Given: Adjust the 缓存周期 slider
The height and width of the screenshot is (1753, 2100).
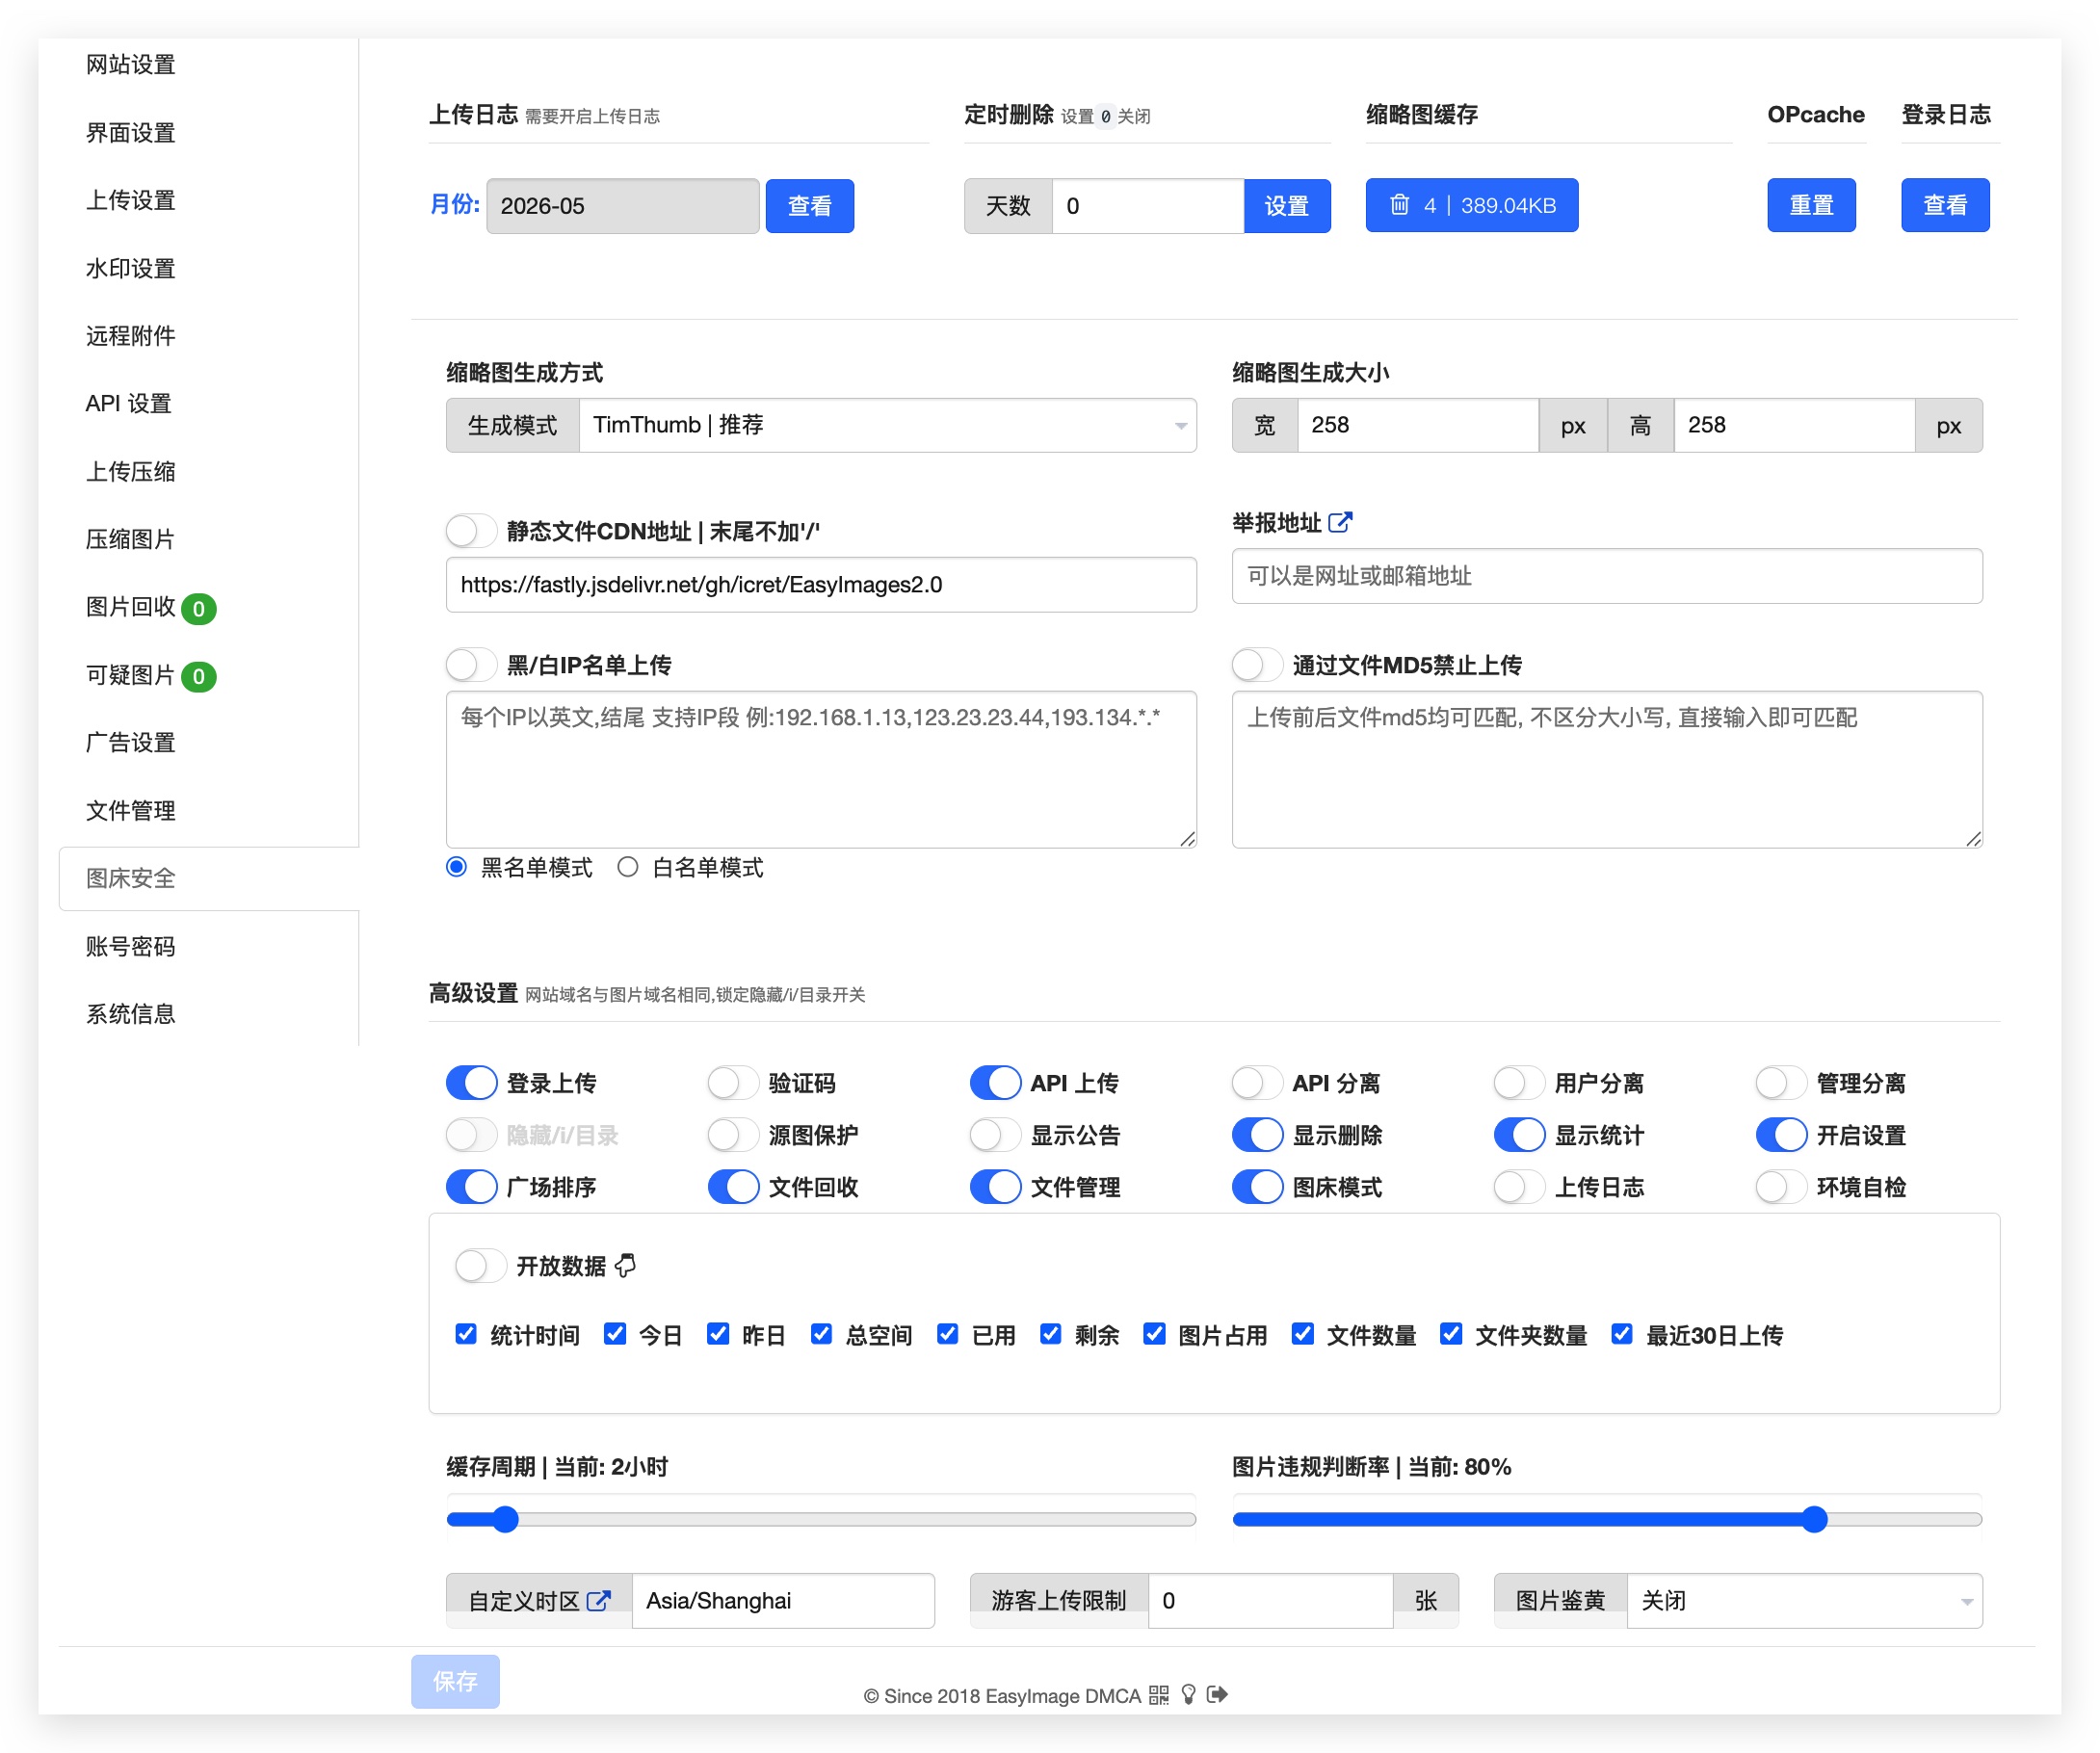Looking at the screenshot, I should pyautogui.click(x=821, y=1519).
